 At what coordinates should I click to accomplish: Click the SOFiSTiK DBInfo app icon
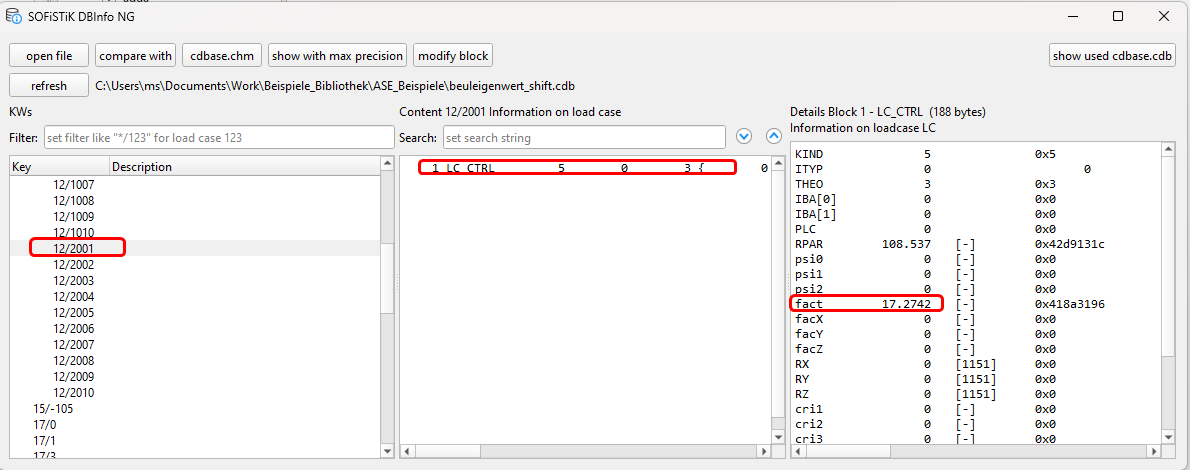(14, 15)
